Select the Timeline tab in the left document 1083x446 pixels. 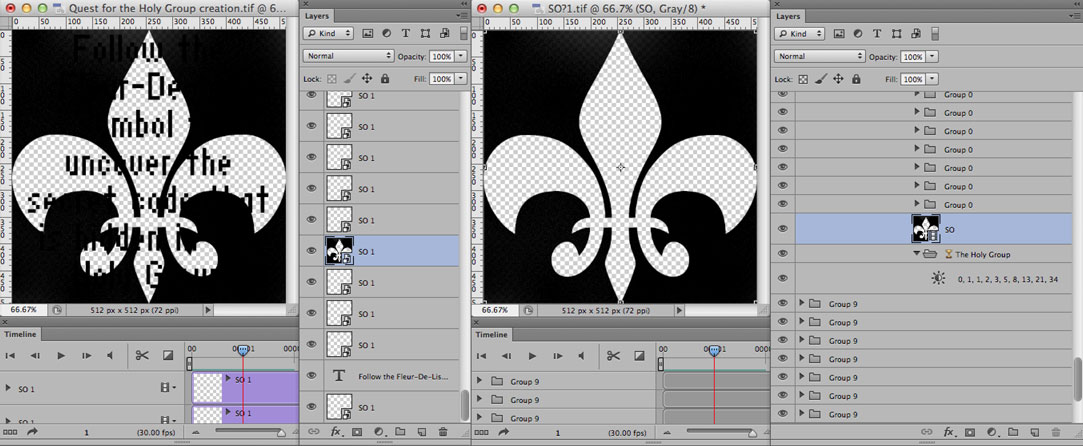21,335
